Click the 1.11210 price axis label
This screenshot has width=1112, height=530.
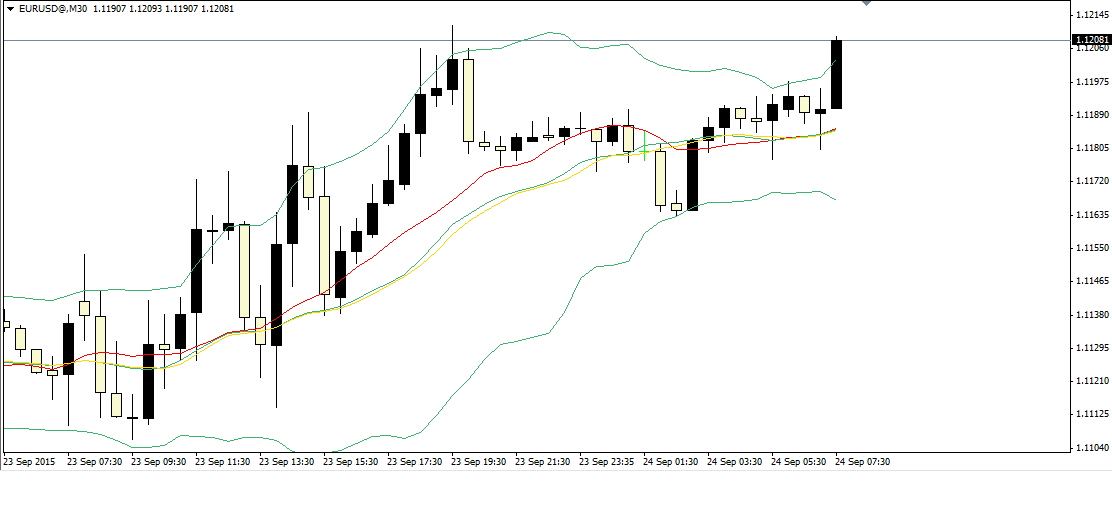1090,381
